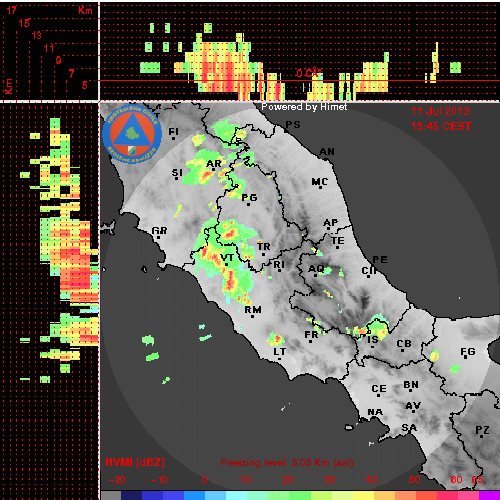Click the time stamp "13:45 CEST"
Screen dimensions: 500x500
click(441, 126)
